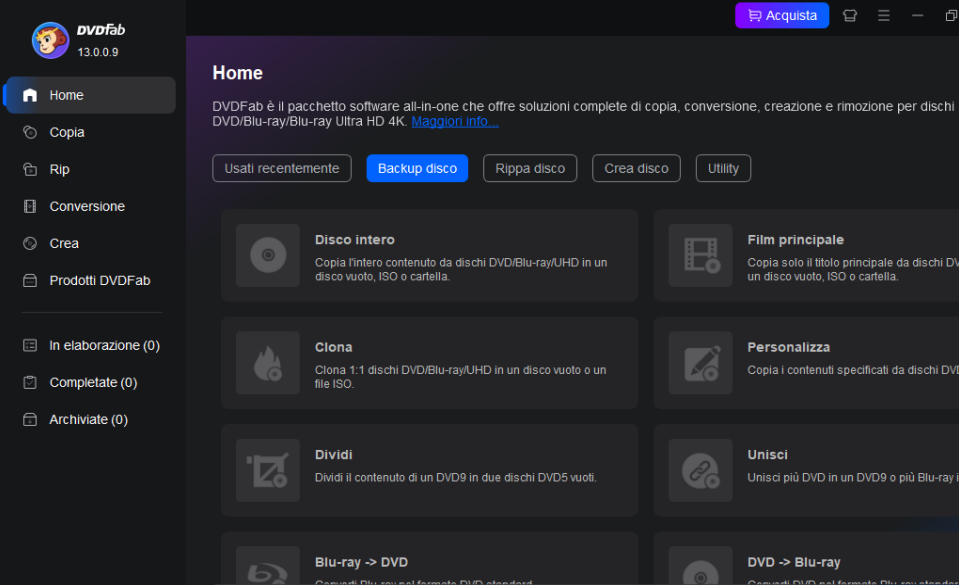This screenshot has height=585, width=959.
Task: Click the Film principale filmstrip icon
Action: coord(700,255)
